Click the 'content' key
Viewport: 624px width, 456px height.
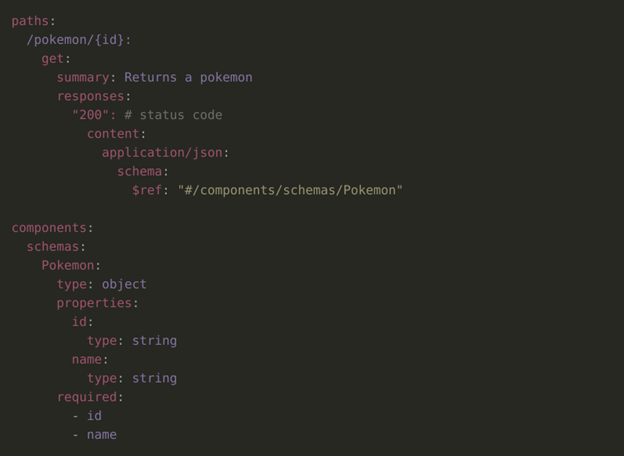113,134
